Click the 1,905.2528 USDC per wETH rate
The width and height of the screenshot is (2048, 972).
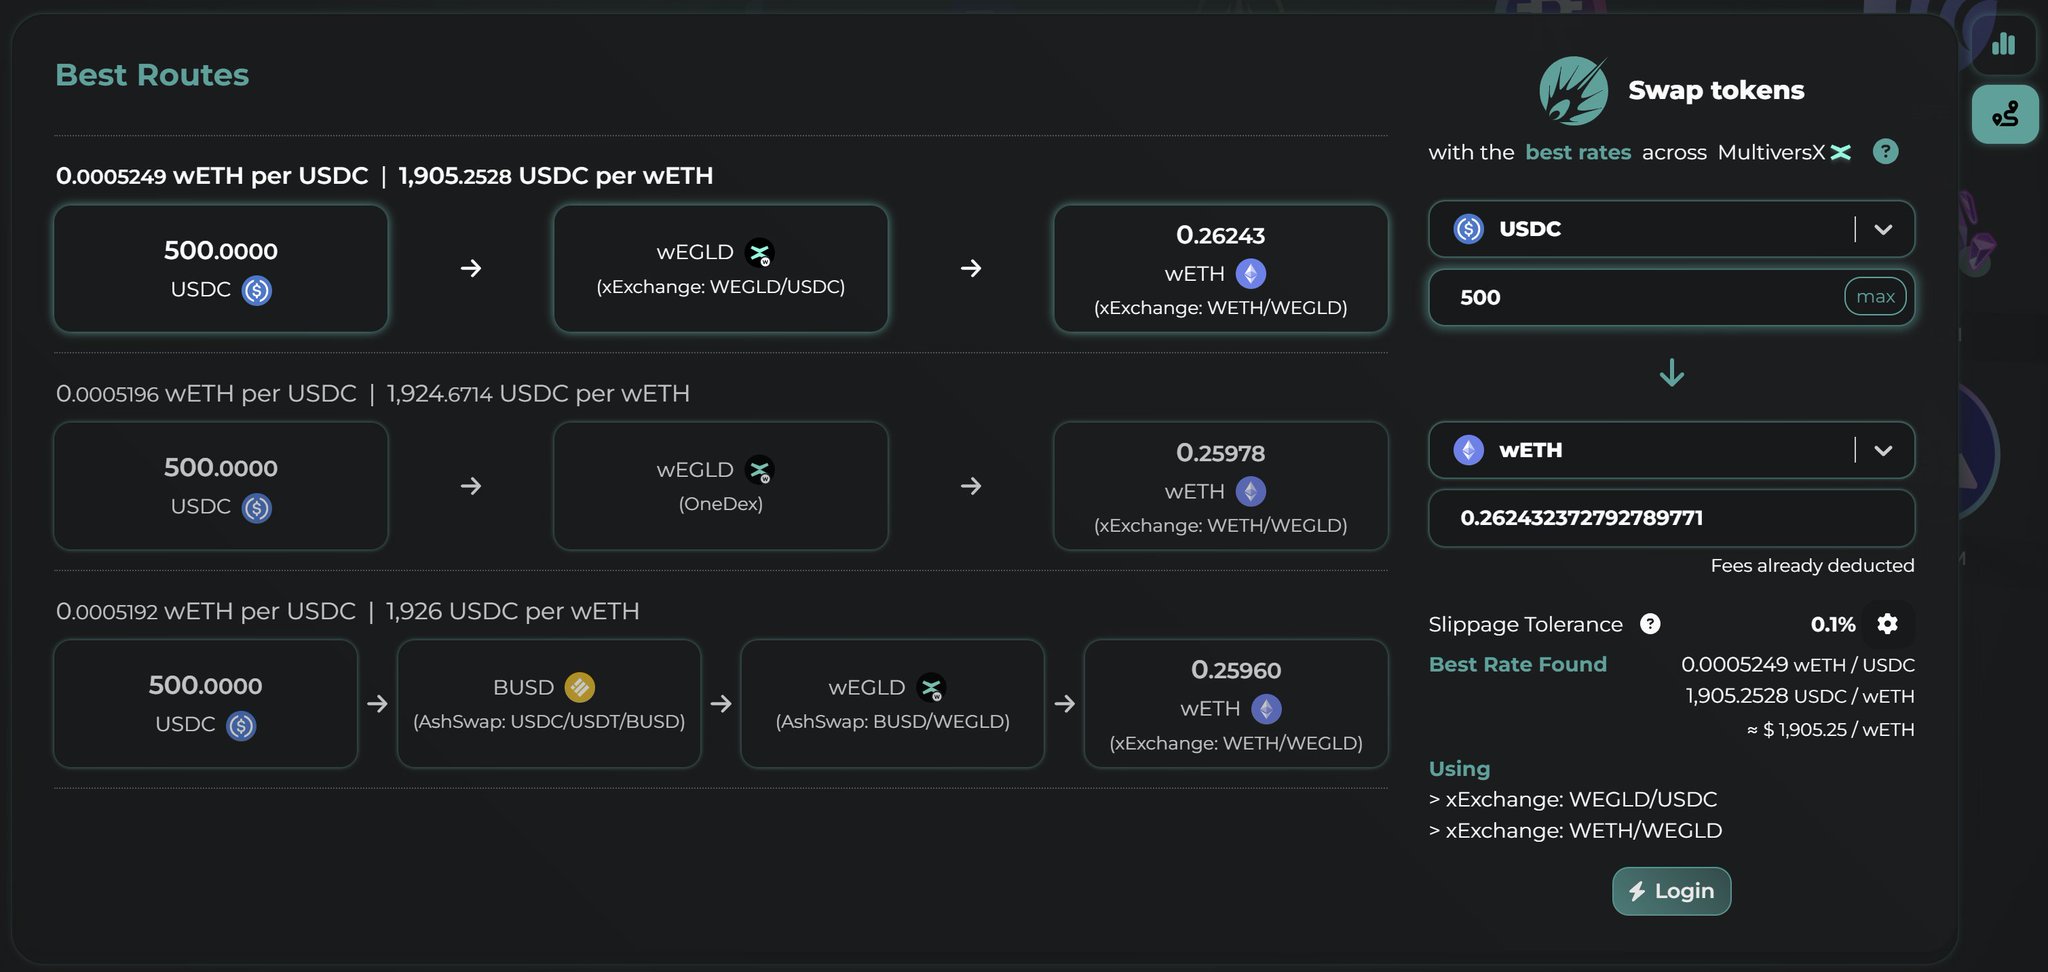pyautogui.click(x=556, y=176)
